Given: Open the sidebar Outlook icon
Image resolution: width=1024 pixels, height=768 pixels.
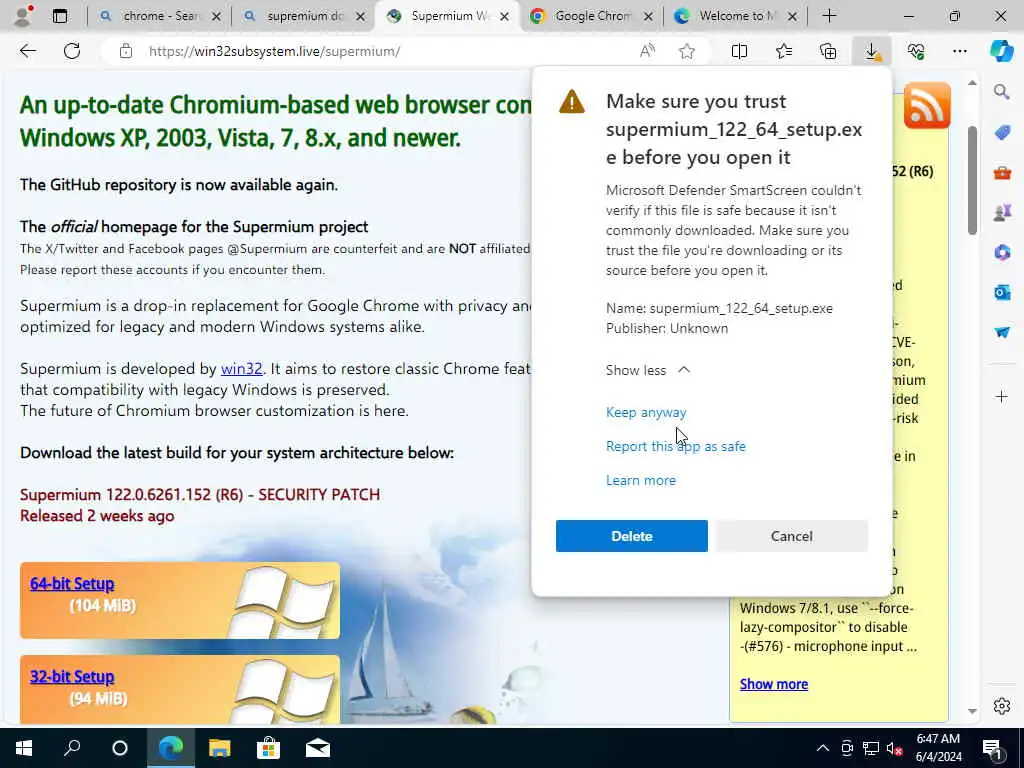Looking at the screenshot, I should [1002, 292].
